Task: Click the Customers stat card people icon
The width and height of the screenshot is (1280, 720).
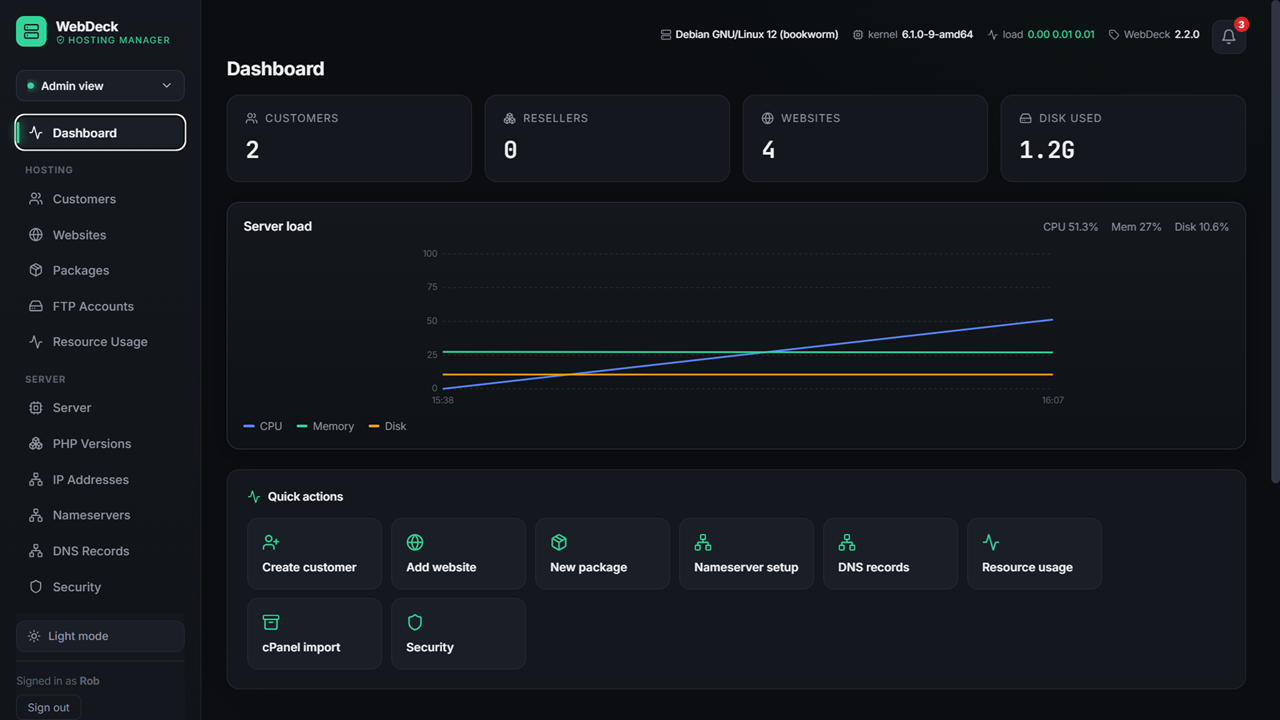Action: coord(251,118)
